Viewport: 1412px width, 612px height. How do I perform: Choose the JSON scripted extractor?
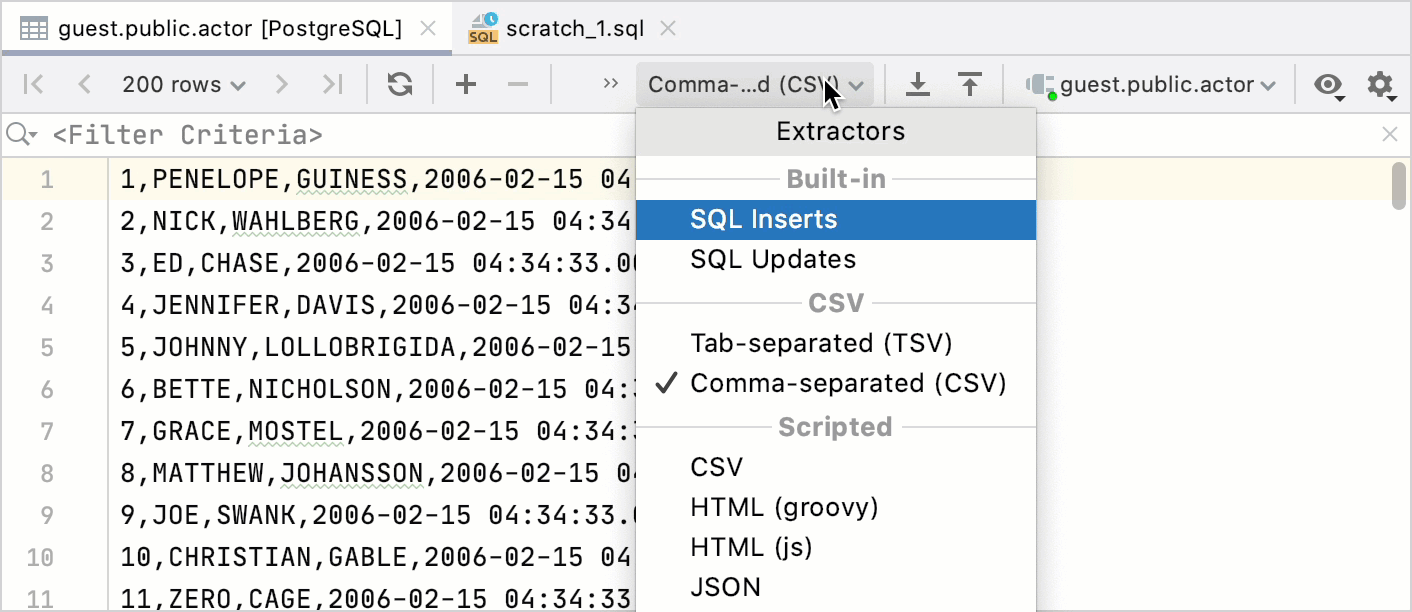[725, 587]
